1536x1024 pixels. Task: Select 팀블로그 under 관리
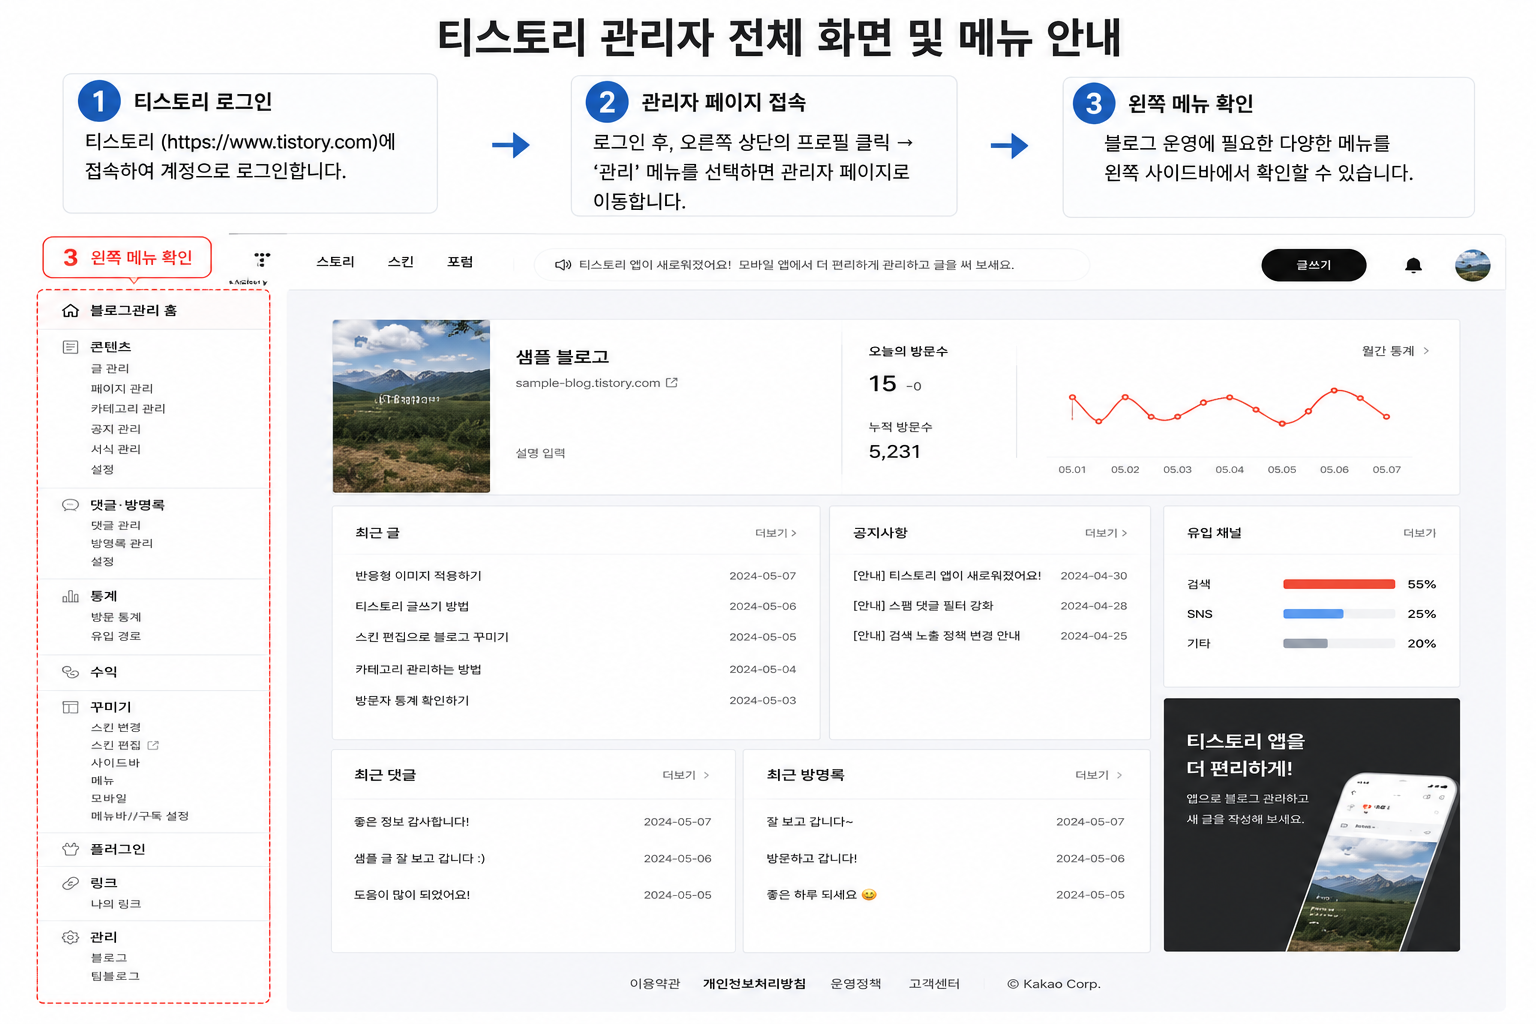[115, 976]
